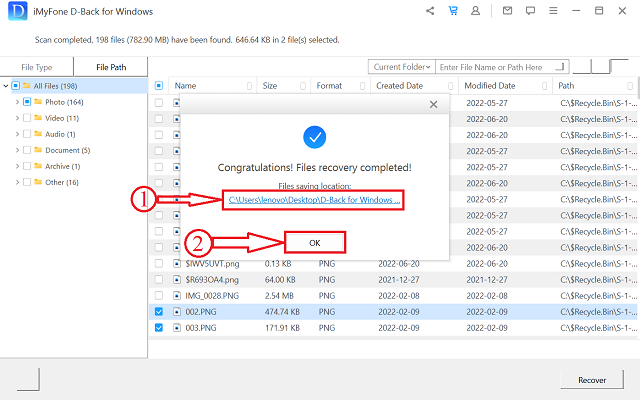Check the Video (11) checkbox
640x400 pixels.
tap(27, 118)
